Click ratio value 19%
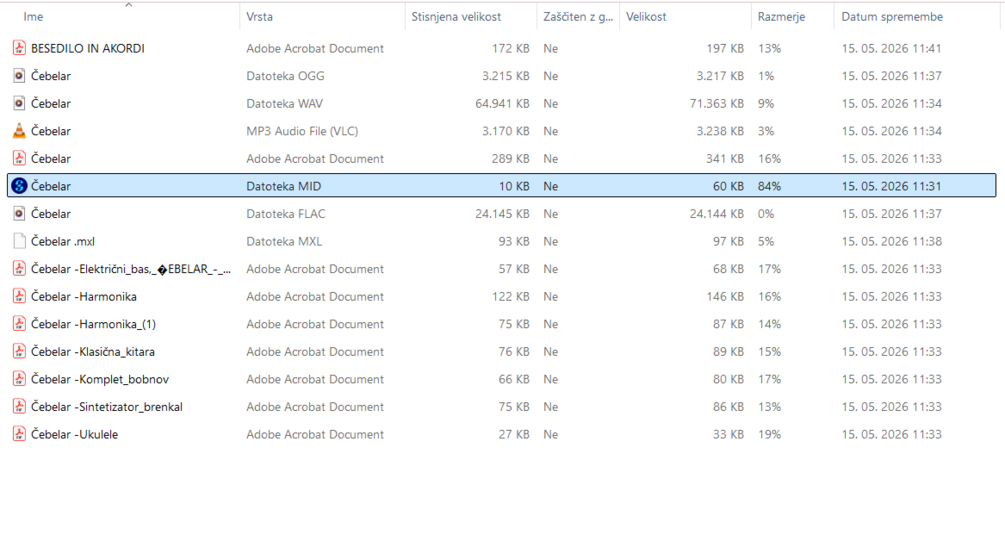 coord(769,434)
